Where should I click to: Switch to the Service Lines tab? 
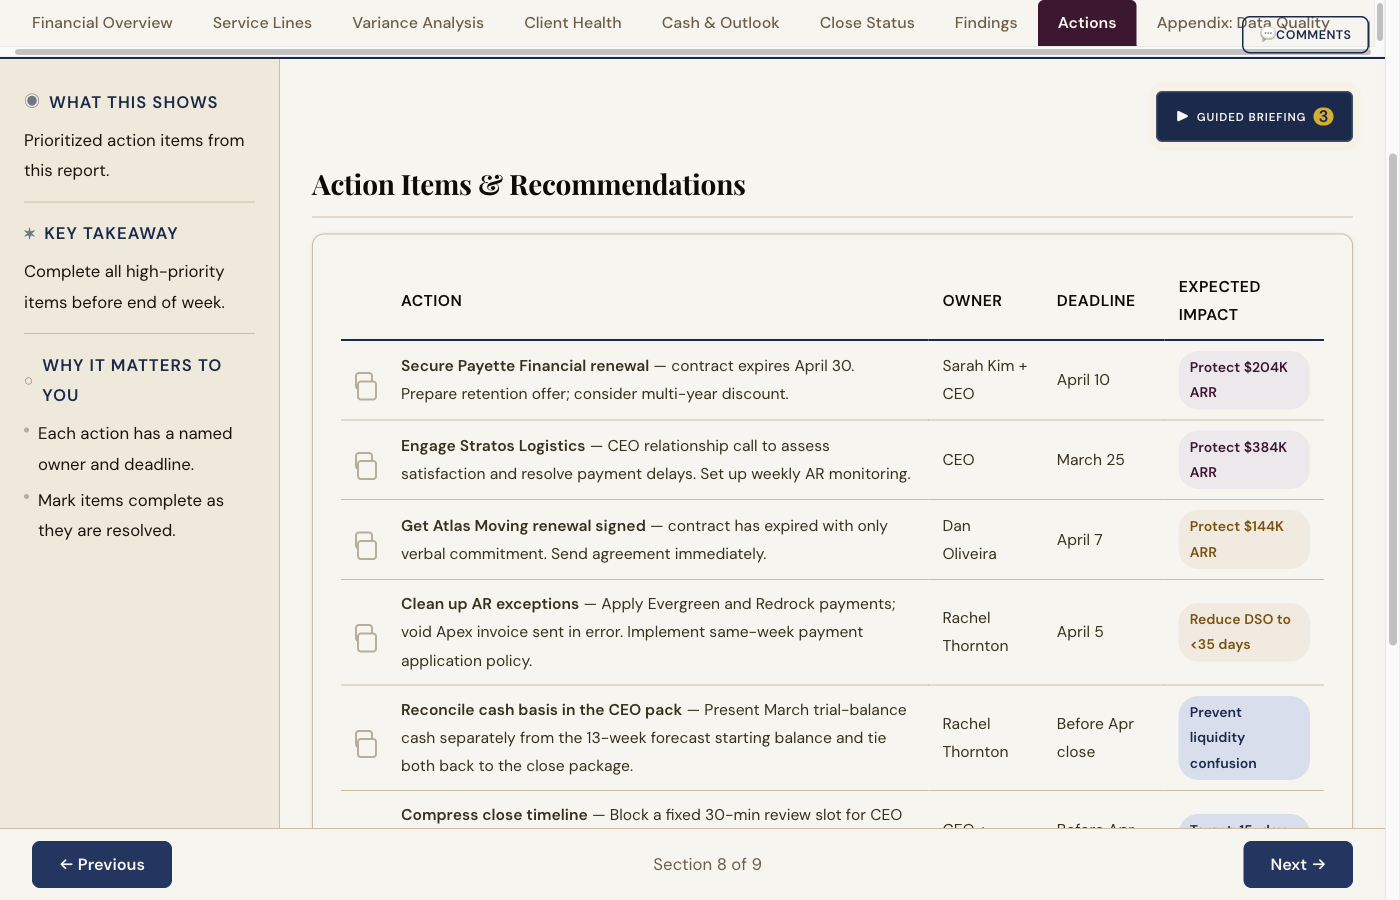click(x=262, y=23)
